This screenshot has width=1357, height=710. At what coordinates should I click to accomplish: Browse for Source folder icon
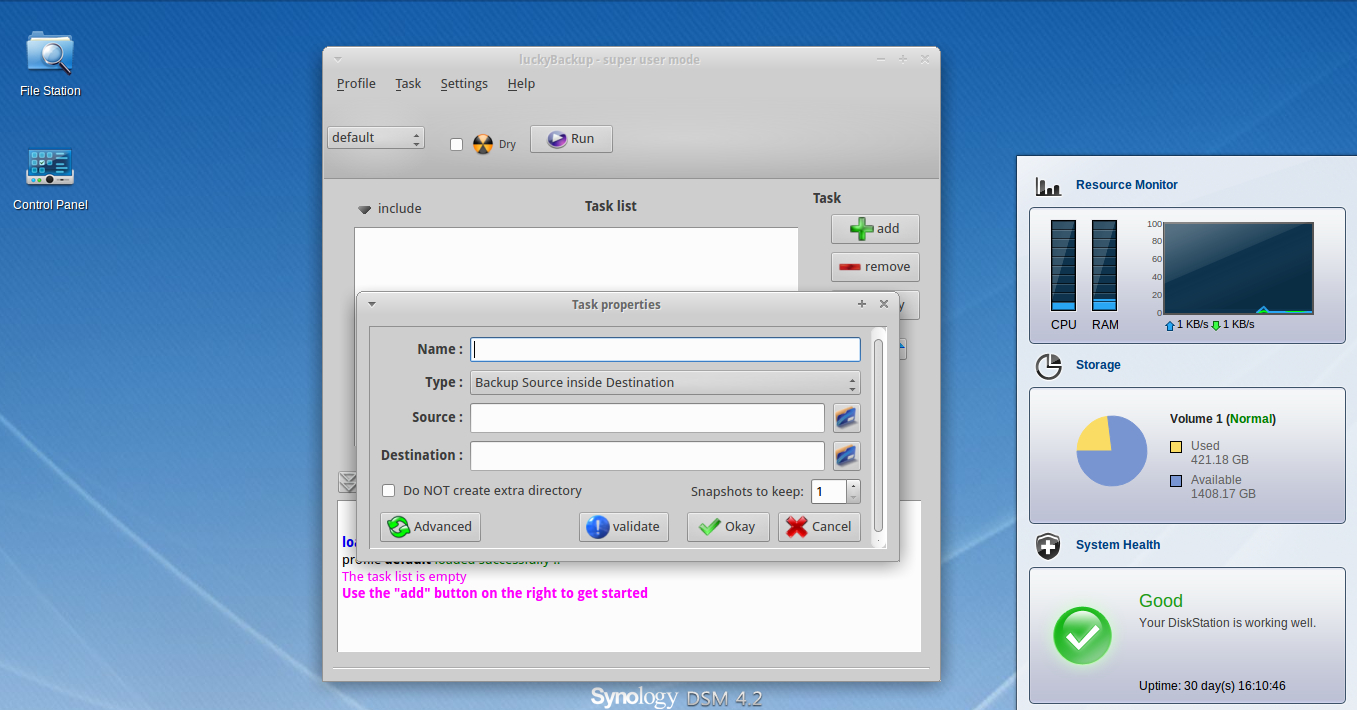[847, 417]
